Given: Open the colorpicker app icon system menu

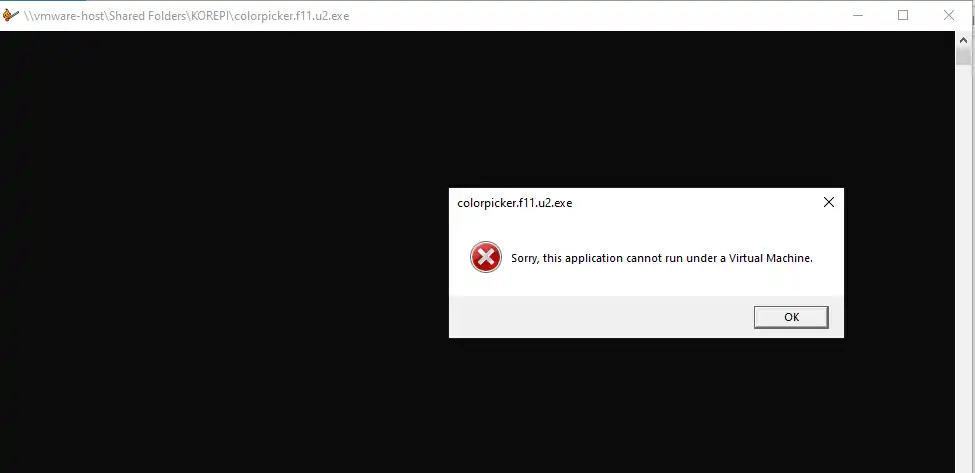Looking at the screenshot, I should 11,15.
